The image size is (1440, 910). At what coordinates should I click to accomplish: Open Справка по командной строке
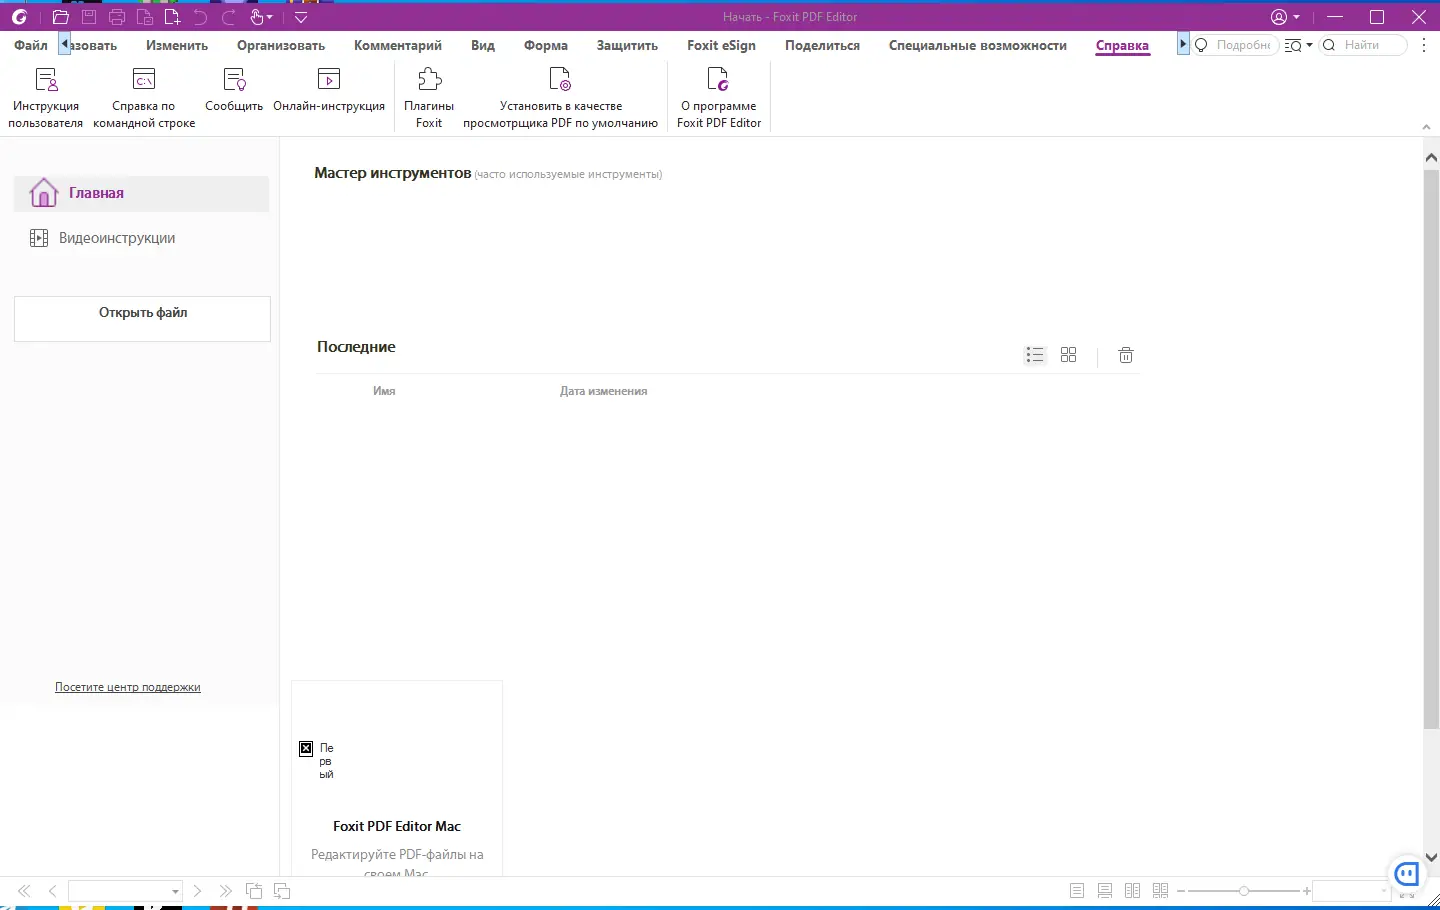[x=144, y=98]
